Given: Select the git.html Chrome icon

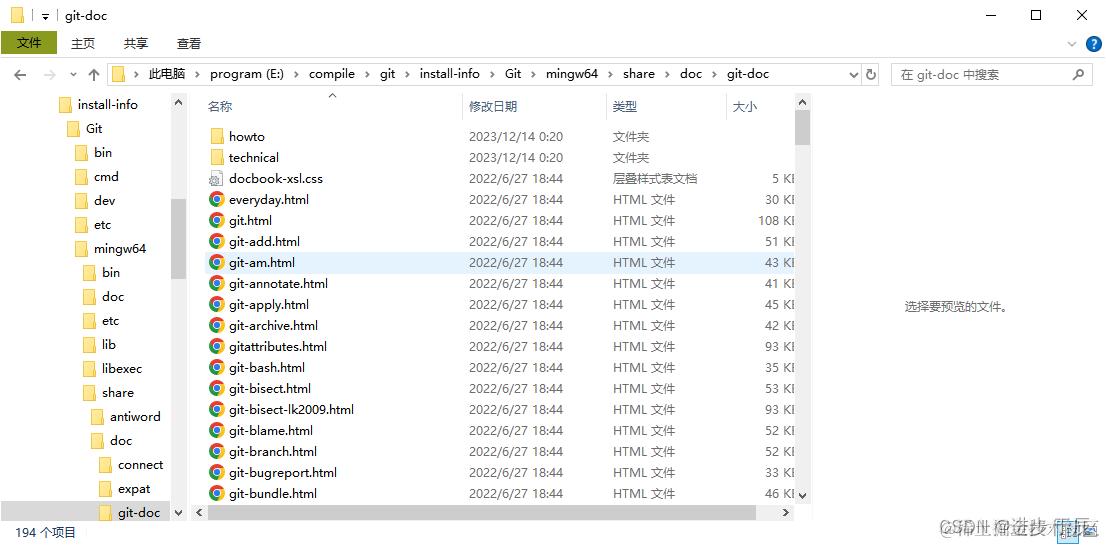Looking at the screenshot, I should [217, 221].
